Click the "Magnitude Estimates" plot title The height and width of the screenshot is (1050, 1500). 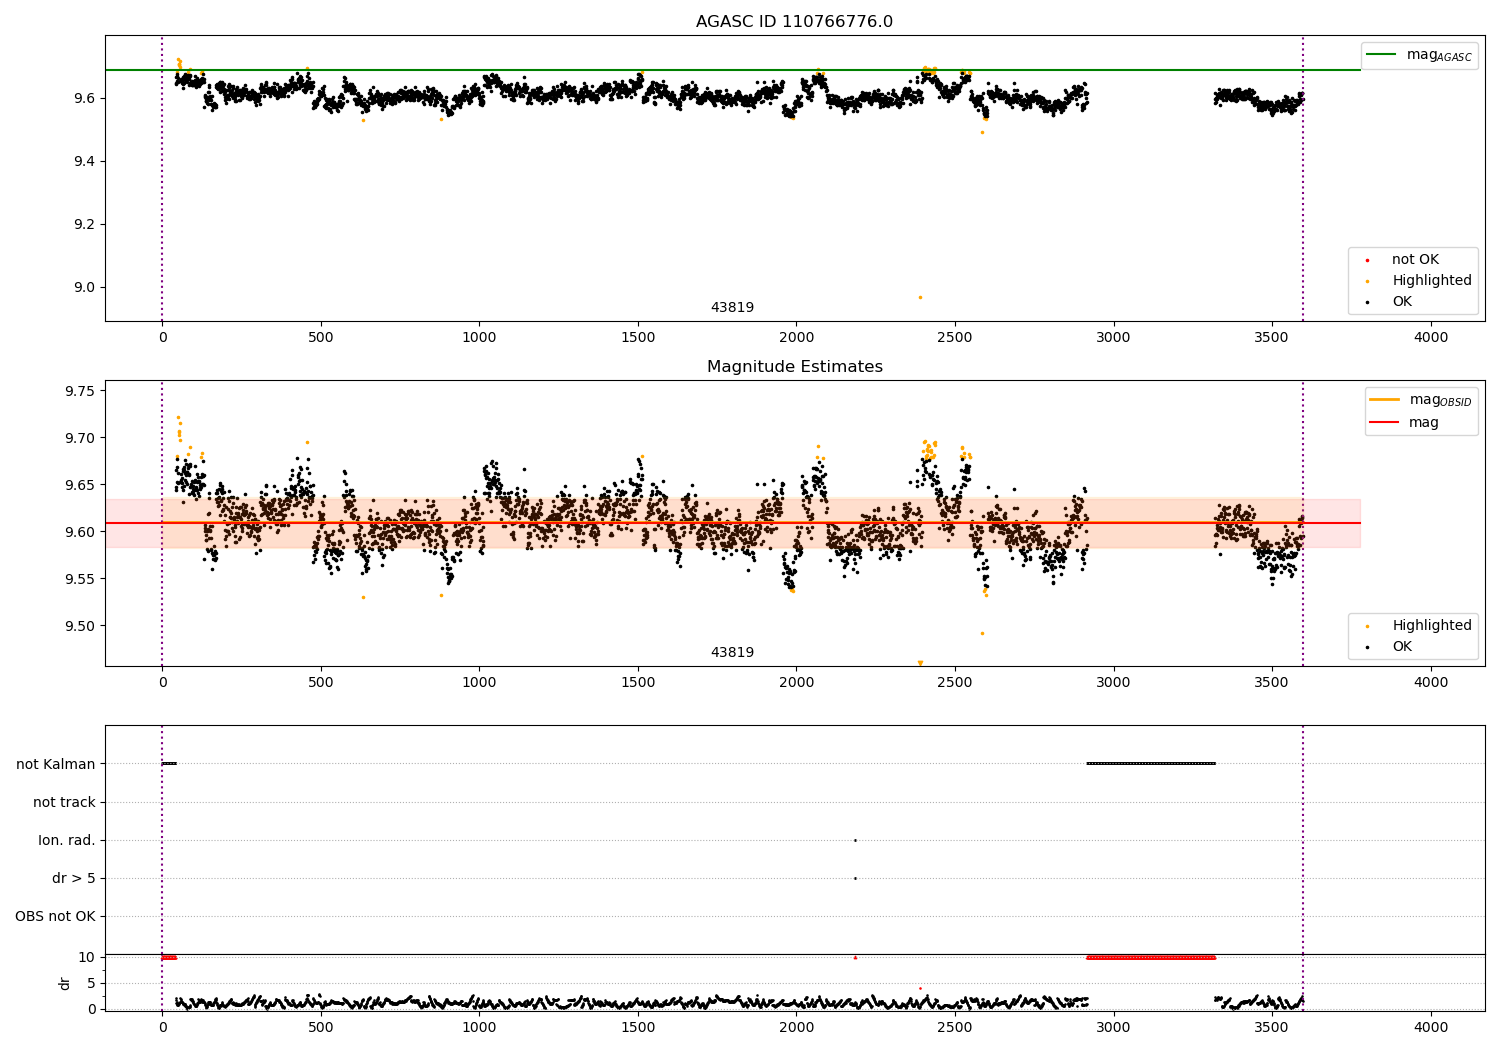click(794, 367)
